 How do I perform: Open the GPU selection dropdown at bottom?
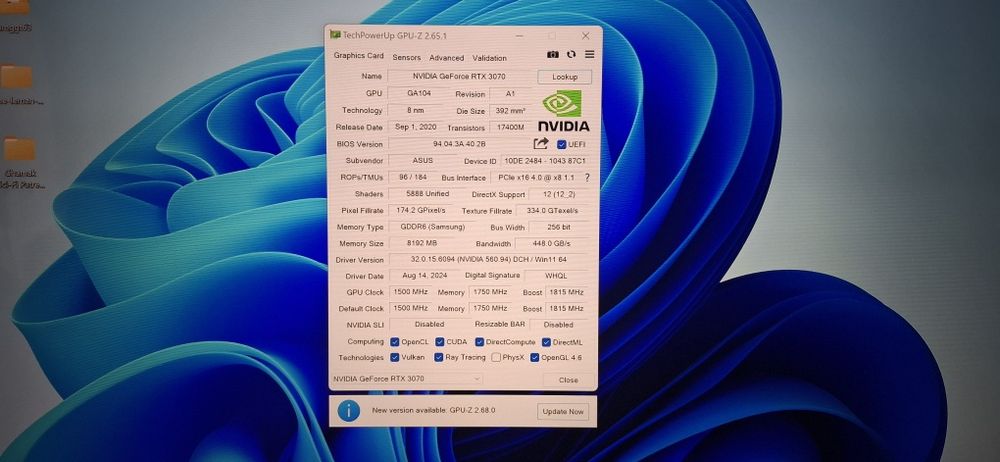click(x=406, y=379)
